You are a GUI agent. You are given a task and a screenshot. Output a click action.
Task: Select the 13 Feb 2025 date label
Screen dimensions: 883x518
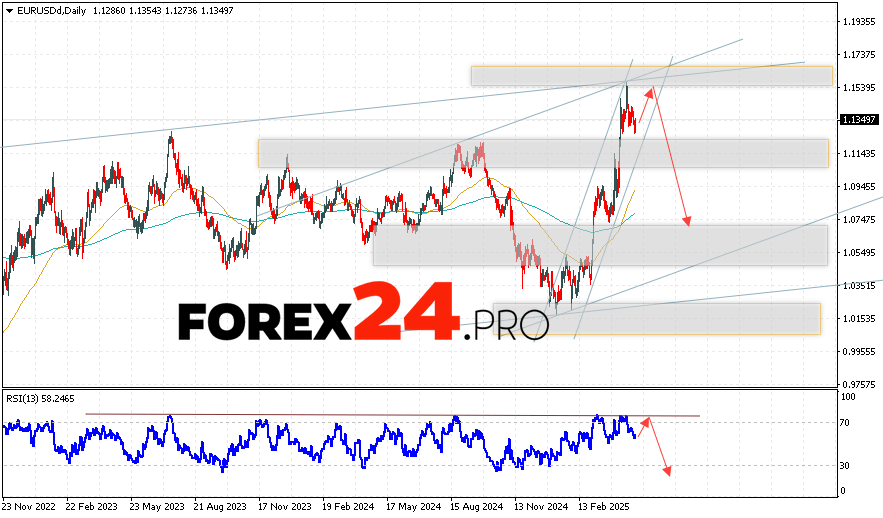click(x=605, y=507)
